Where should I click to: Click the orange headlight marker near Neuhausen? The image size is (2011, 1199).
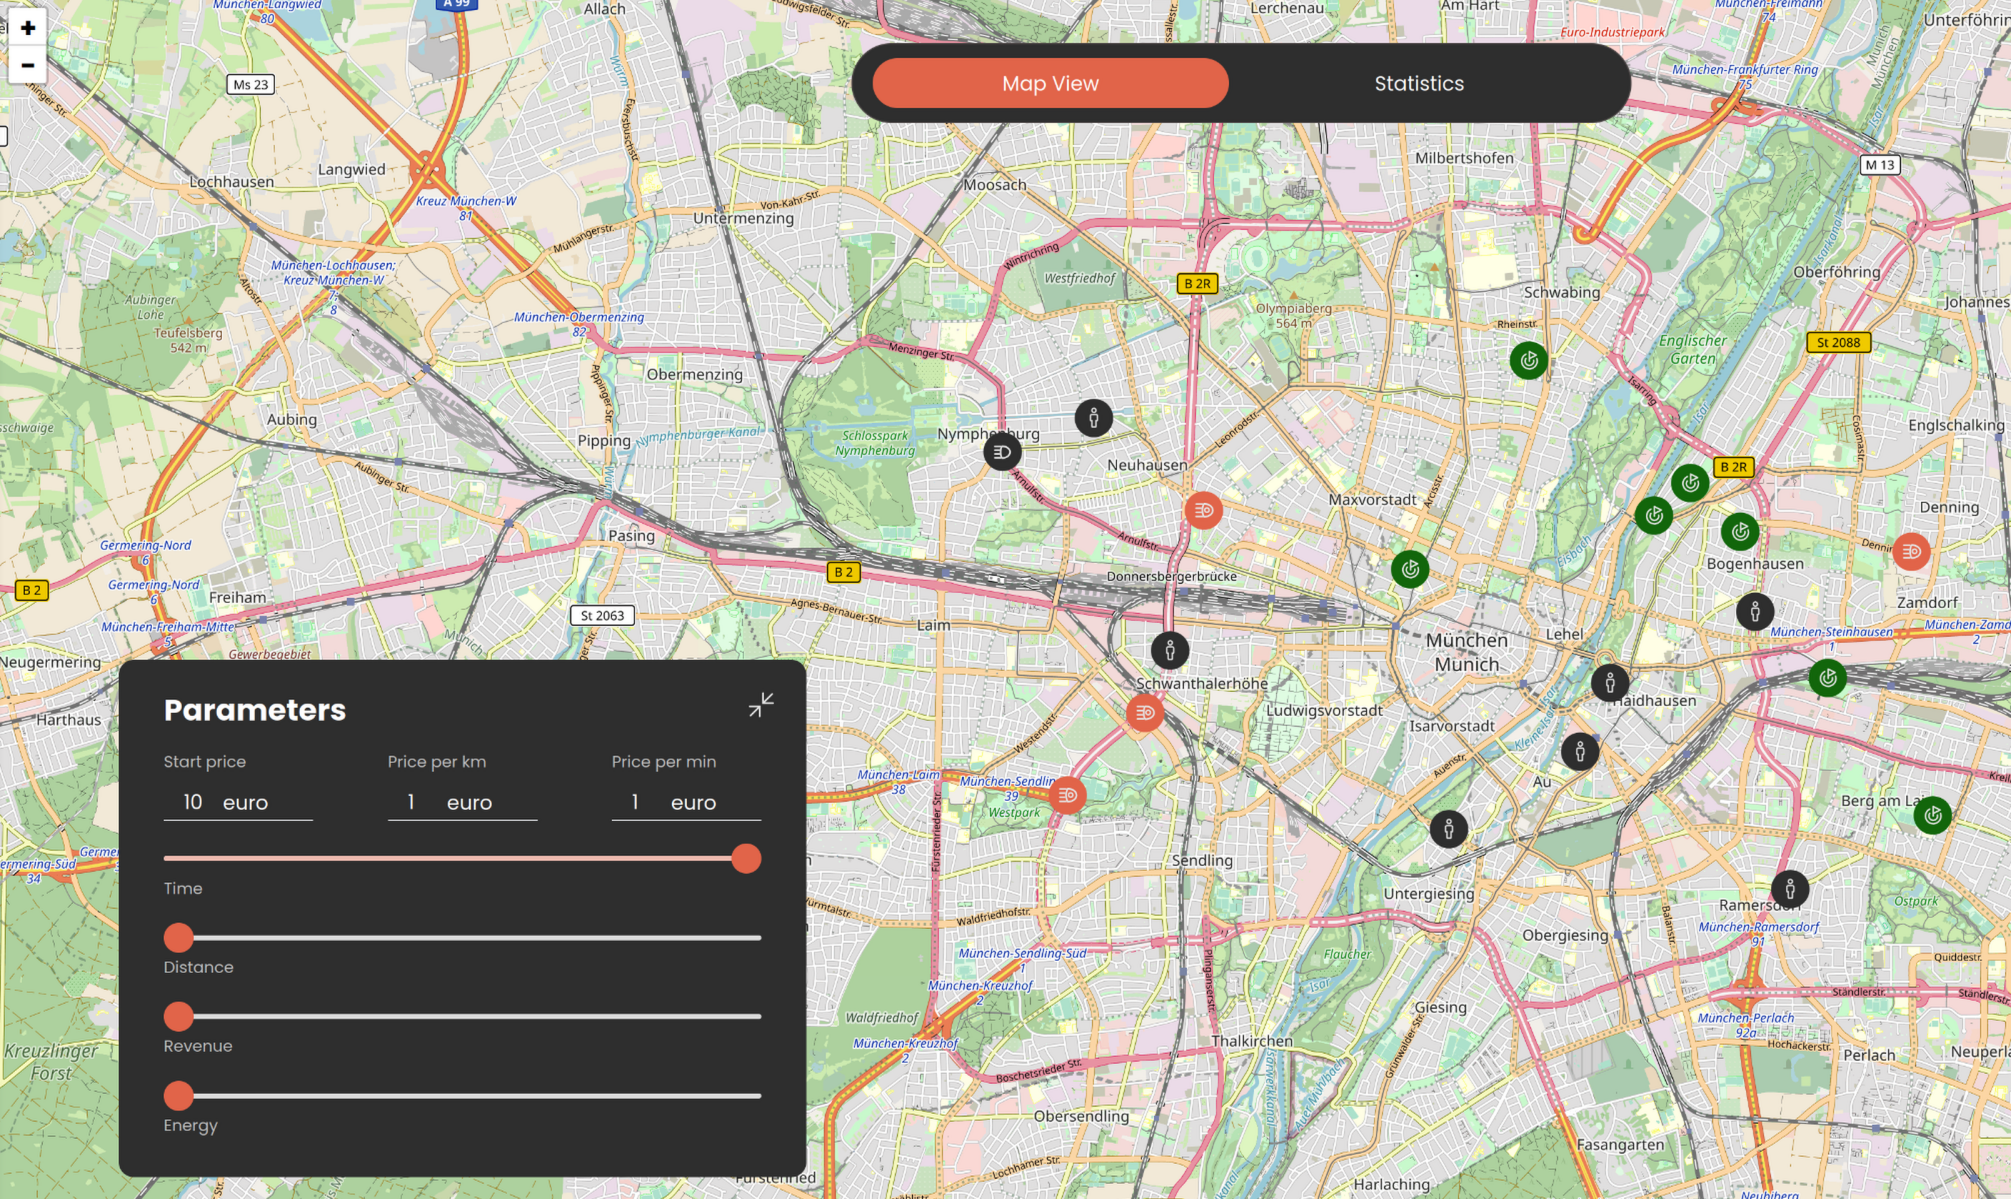1203,511
